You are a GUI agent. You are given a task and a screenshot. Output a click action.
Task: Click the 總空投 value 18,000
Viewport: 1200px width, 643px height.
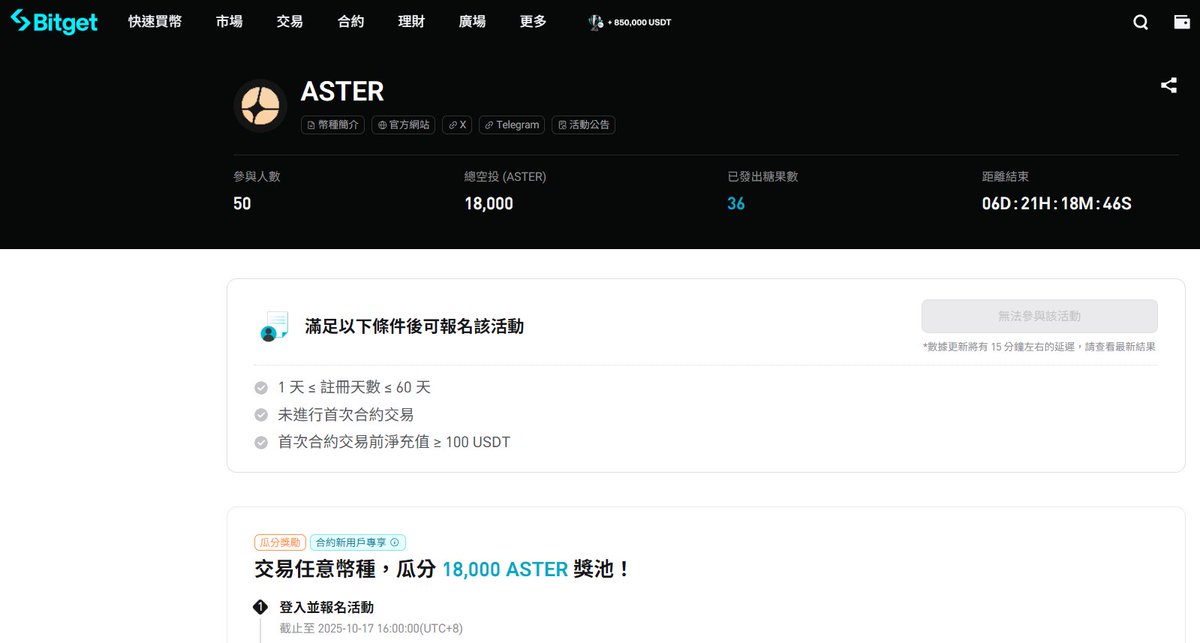489,204
